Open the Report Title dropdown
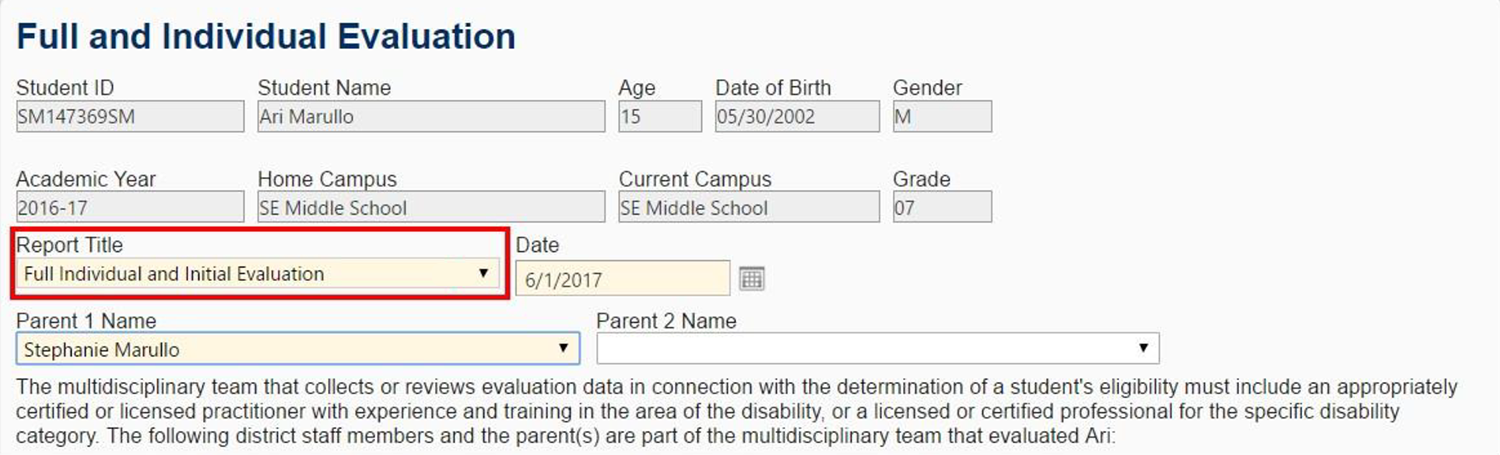 258,273
